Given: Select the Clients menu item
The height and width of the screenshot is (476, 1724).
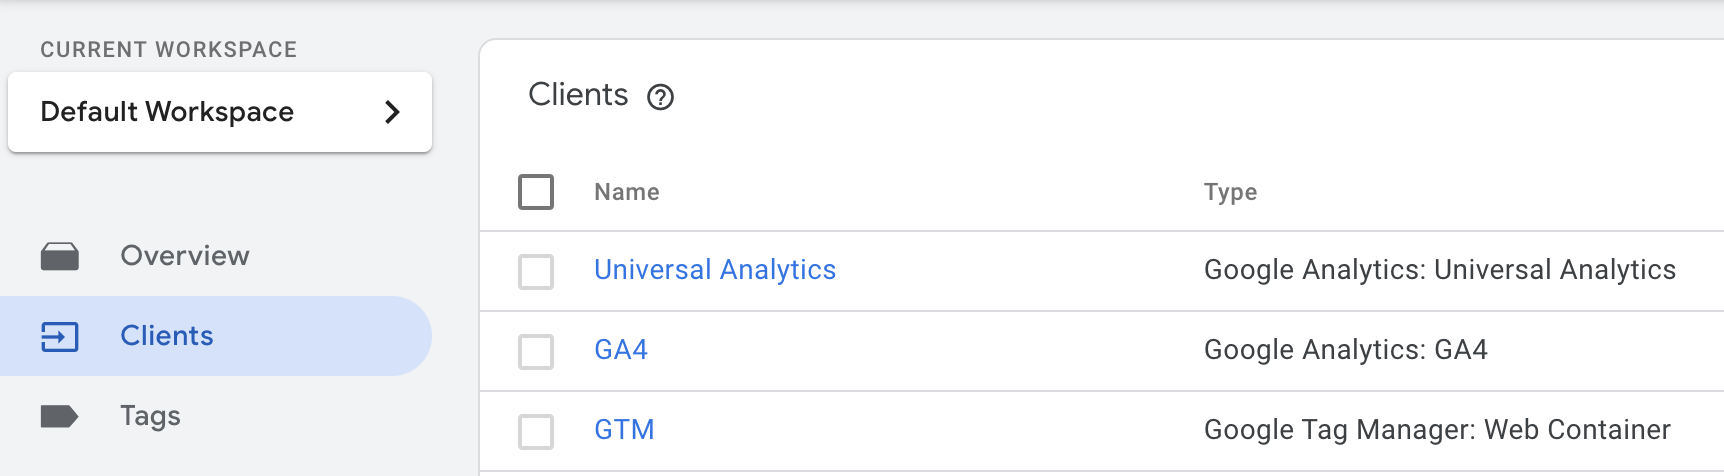Looking at the screenshot, I should tap(216, 336).
